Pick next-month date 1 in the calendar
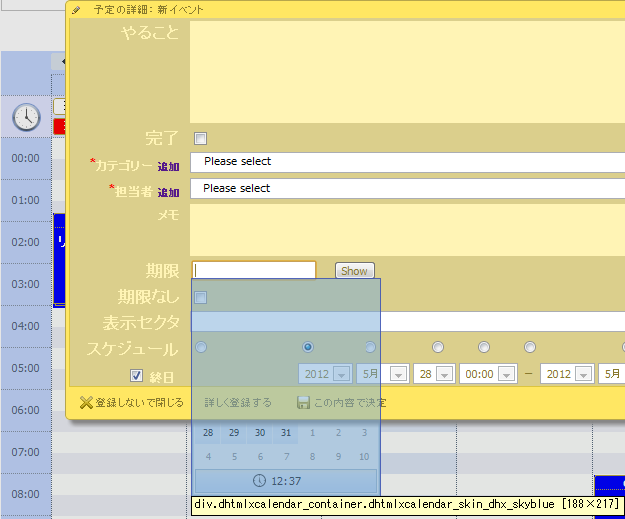This screenshot has width=625, height=519. [312, 432]
